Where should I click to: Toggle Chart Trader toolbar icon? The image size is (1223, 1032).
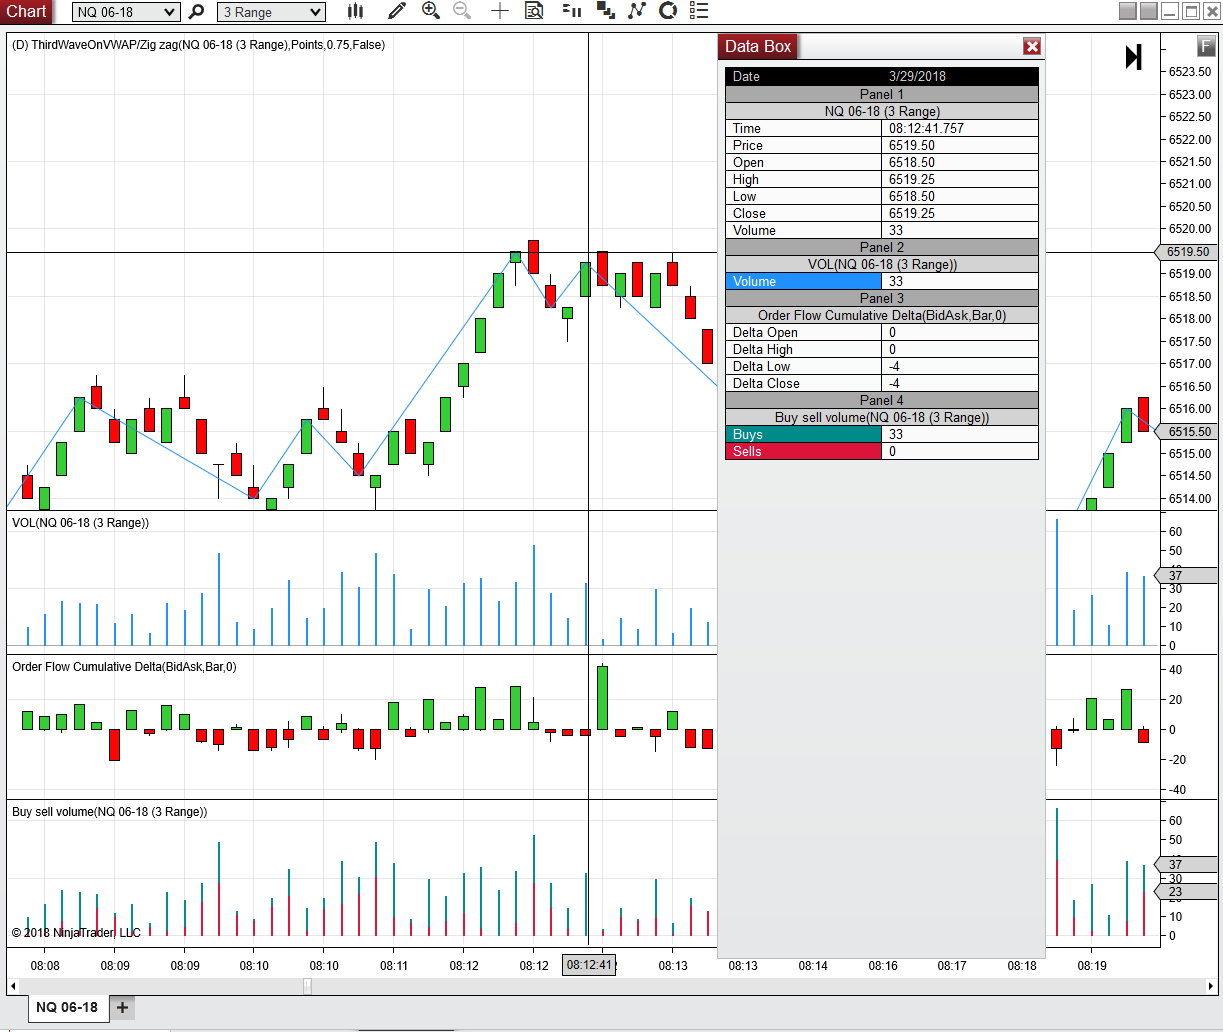571,11
